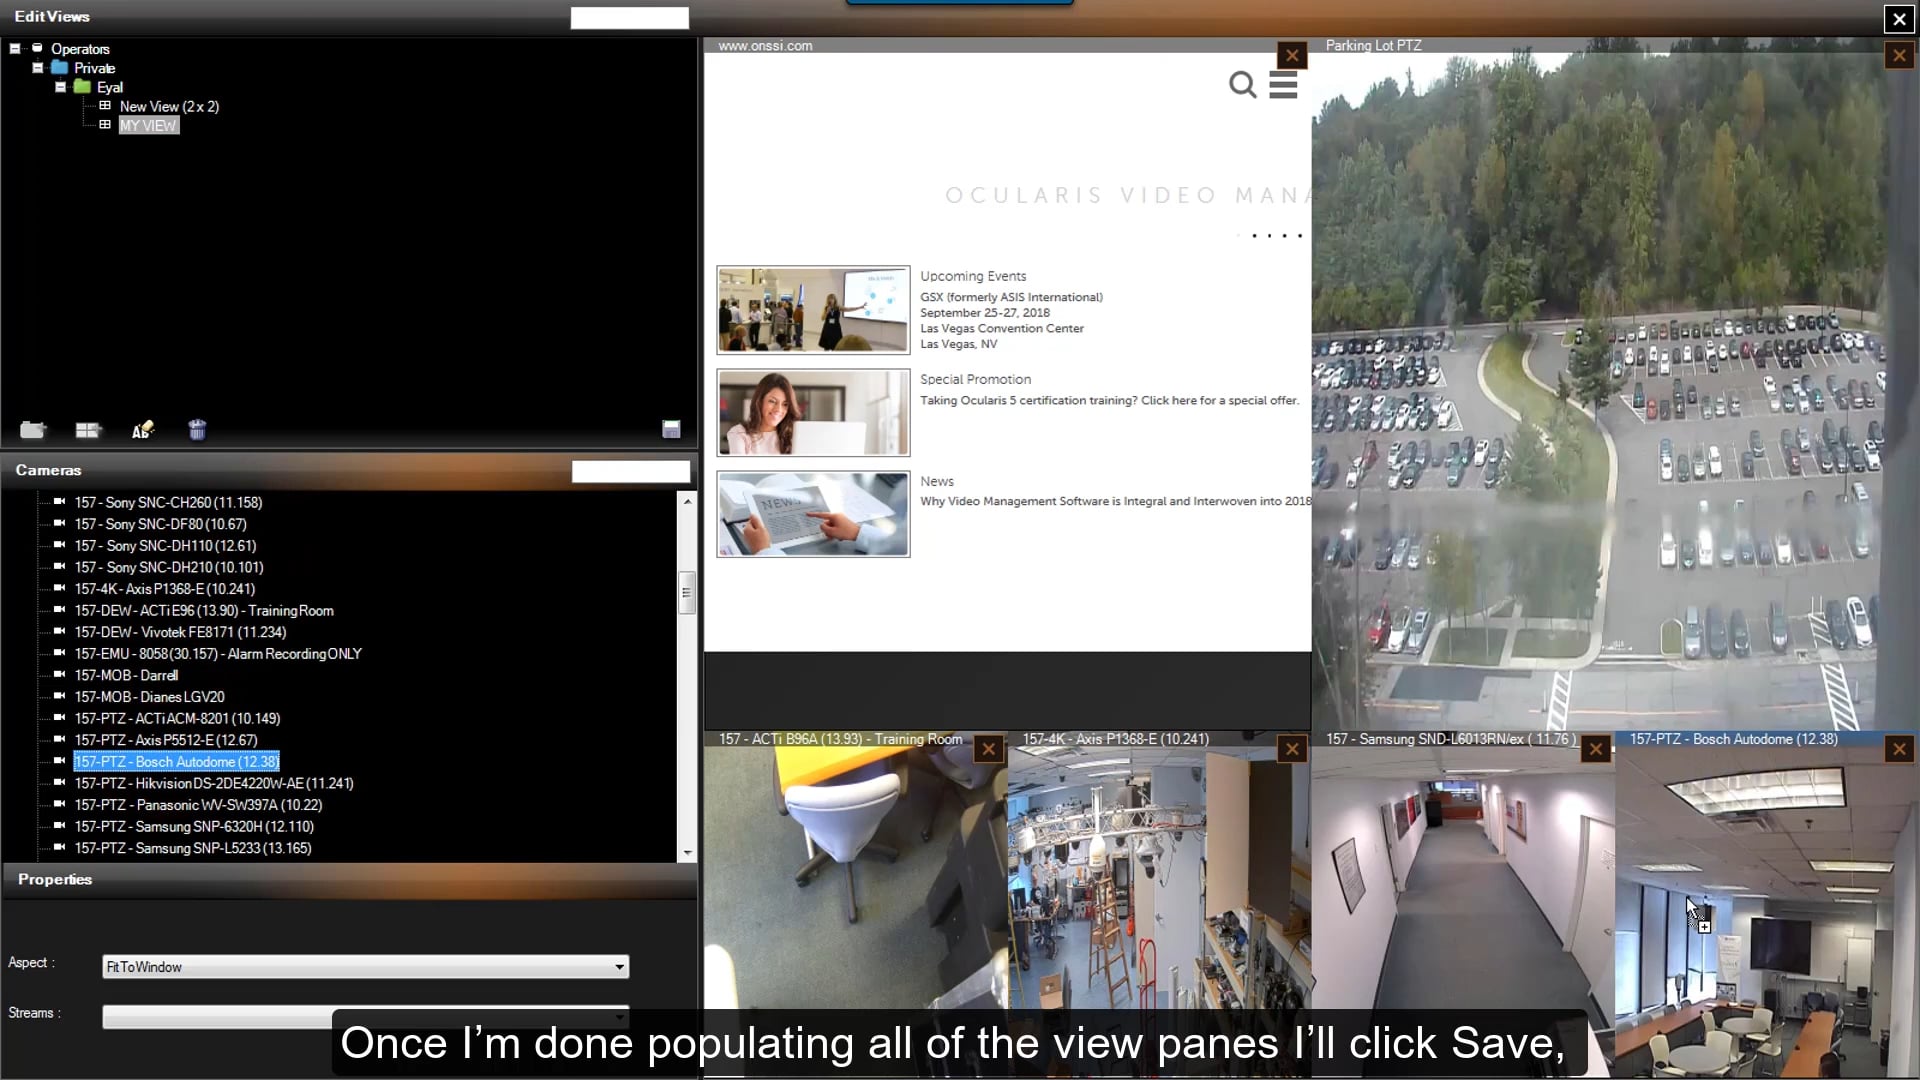This screenshot has height=1080, width=1920.
Task: Select MY VIEW in the tree
Action: [x=148, y=125]
